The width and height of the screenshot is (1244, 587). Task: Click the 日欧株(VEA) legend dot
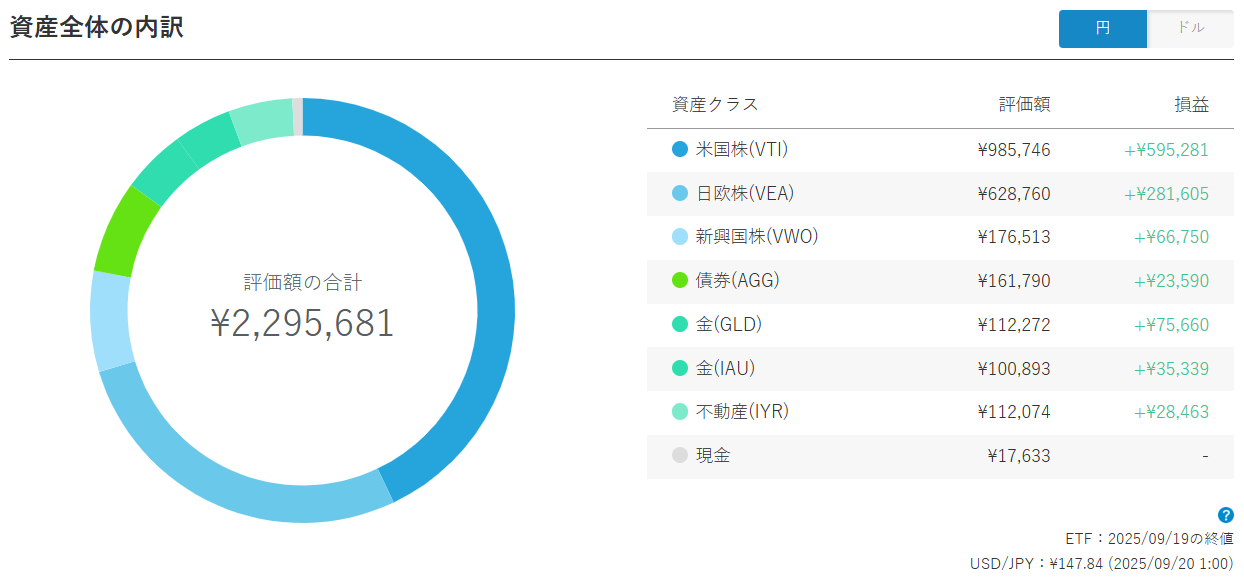coord(680,194)
